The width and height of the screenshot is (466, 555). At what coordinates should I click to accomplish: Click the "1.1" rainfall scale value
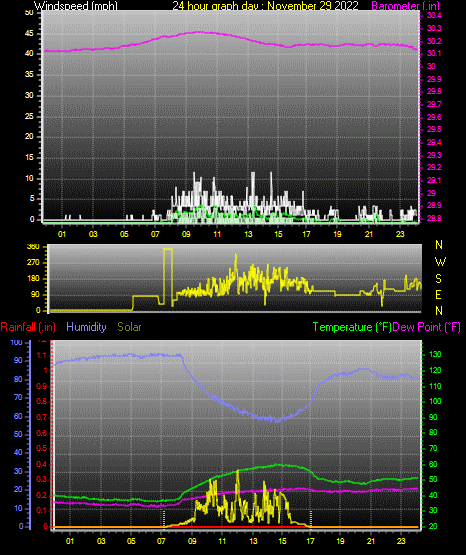tap(42, 355)
